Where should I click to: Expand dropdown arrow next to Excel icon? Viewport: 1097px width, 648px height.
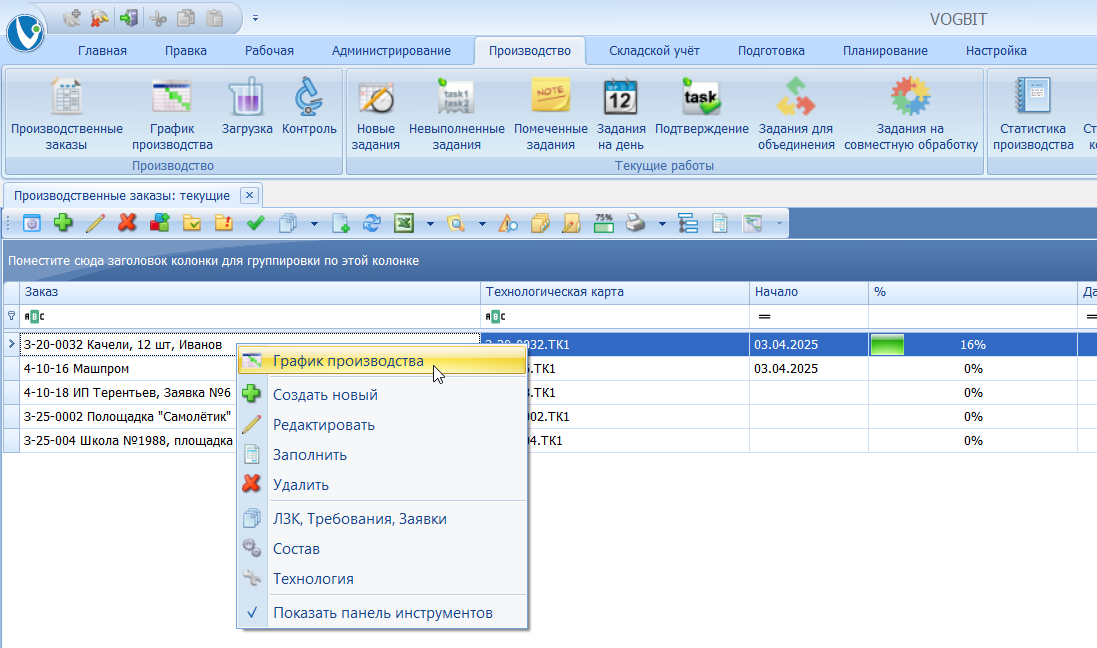point(430,224)
